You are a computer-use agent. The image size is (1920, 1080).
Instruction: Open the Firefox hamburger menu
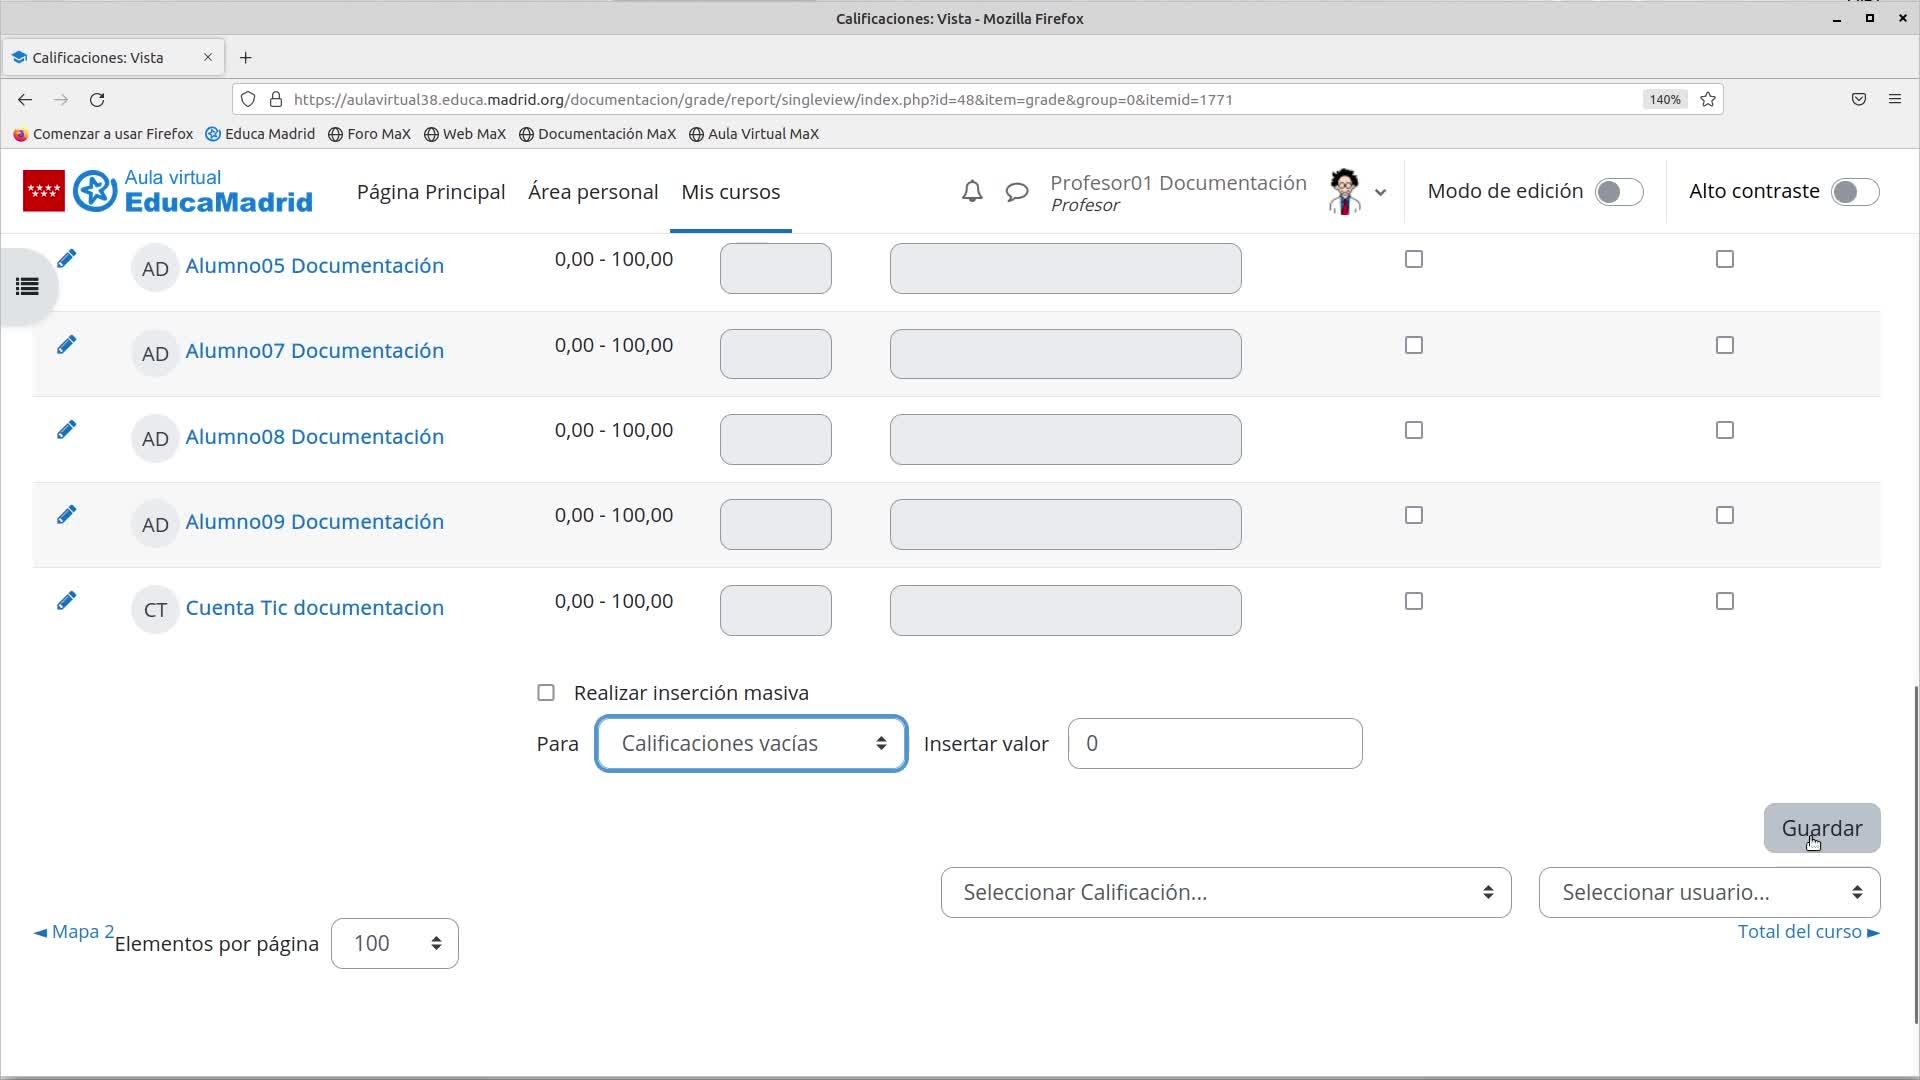pyautogui.click(x=1894, y=99)
